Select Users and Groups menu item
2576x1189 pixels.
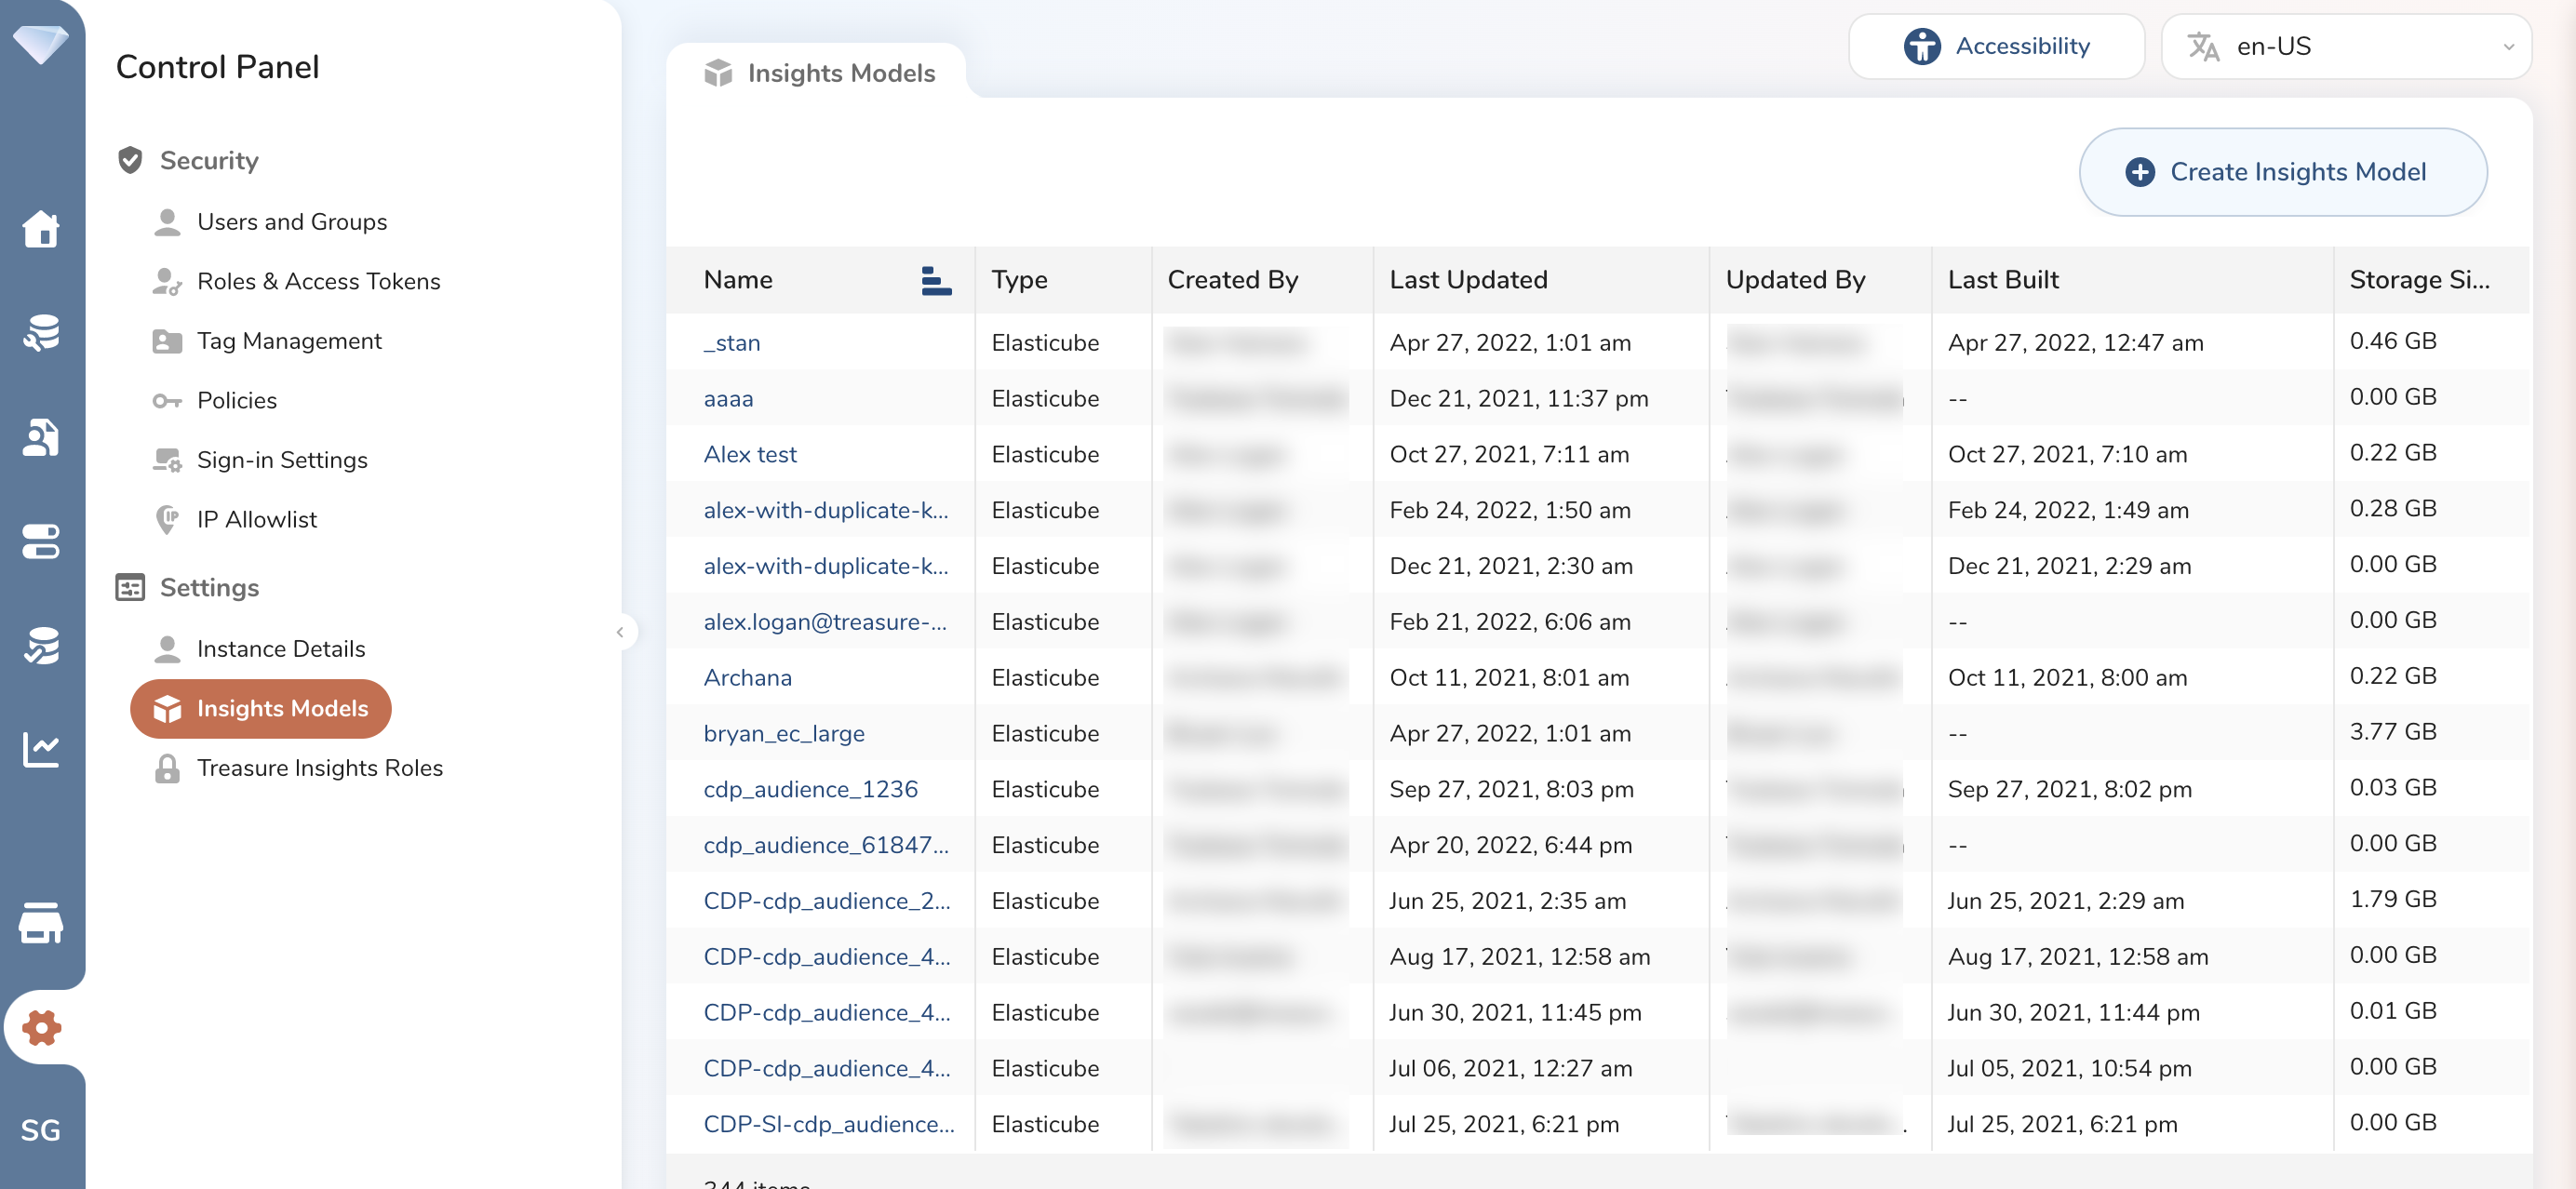291,222
